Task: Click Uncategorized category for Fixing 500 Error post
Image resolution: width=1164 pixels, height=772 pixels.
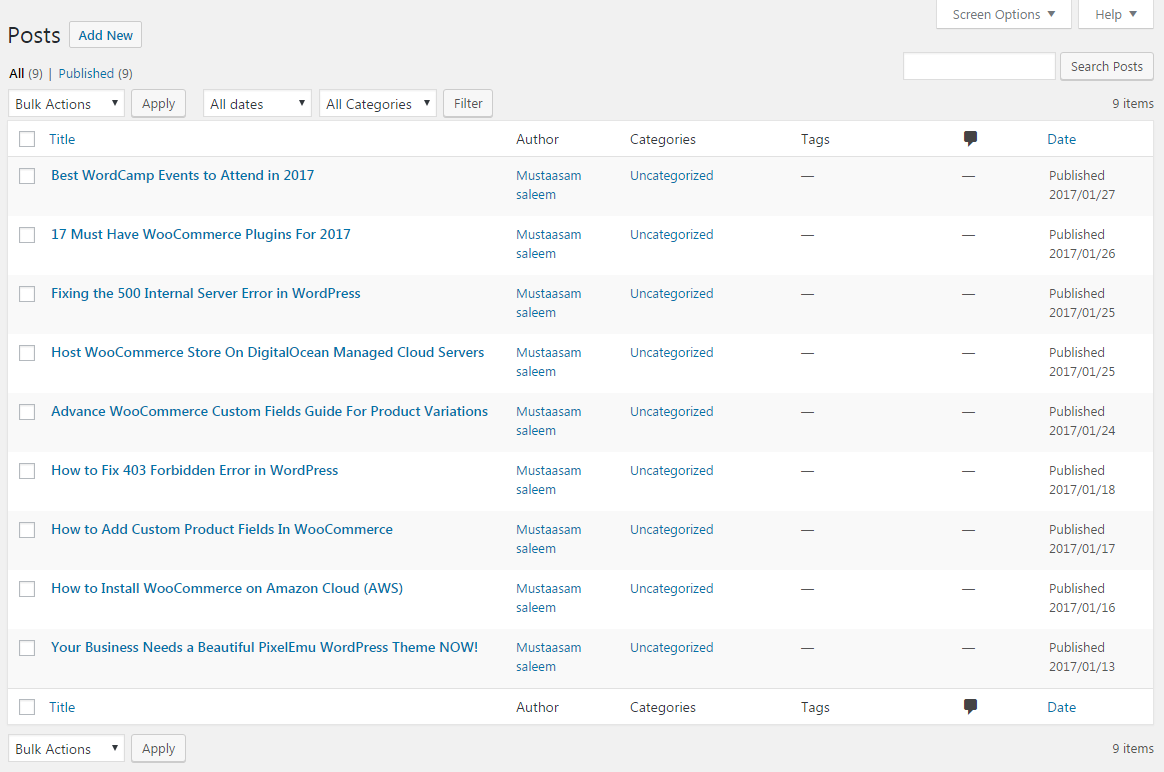Action: tap(671, 293)
